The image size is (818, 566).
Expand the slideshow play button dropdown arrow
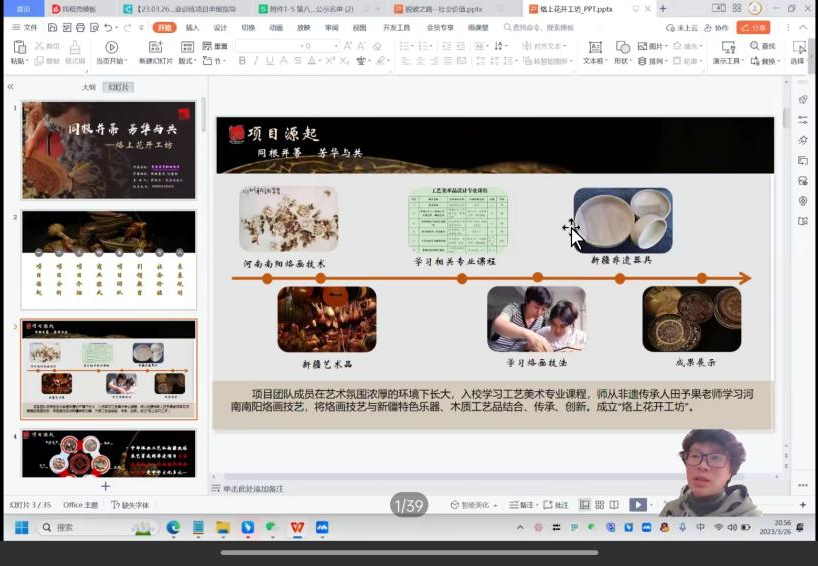pyautogui.click(x=651, y=504)
